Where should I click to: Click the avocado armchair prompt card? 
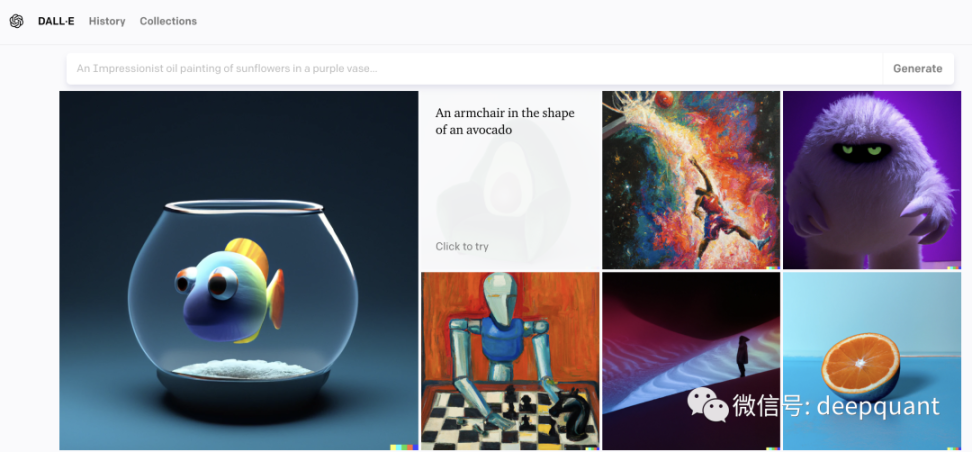pyautogui.click(x=510, y=180)
